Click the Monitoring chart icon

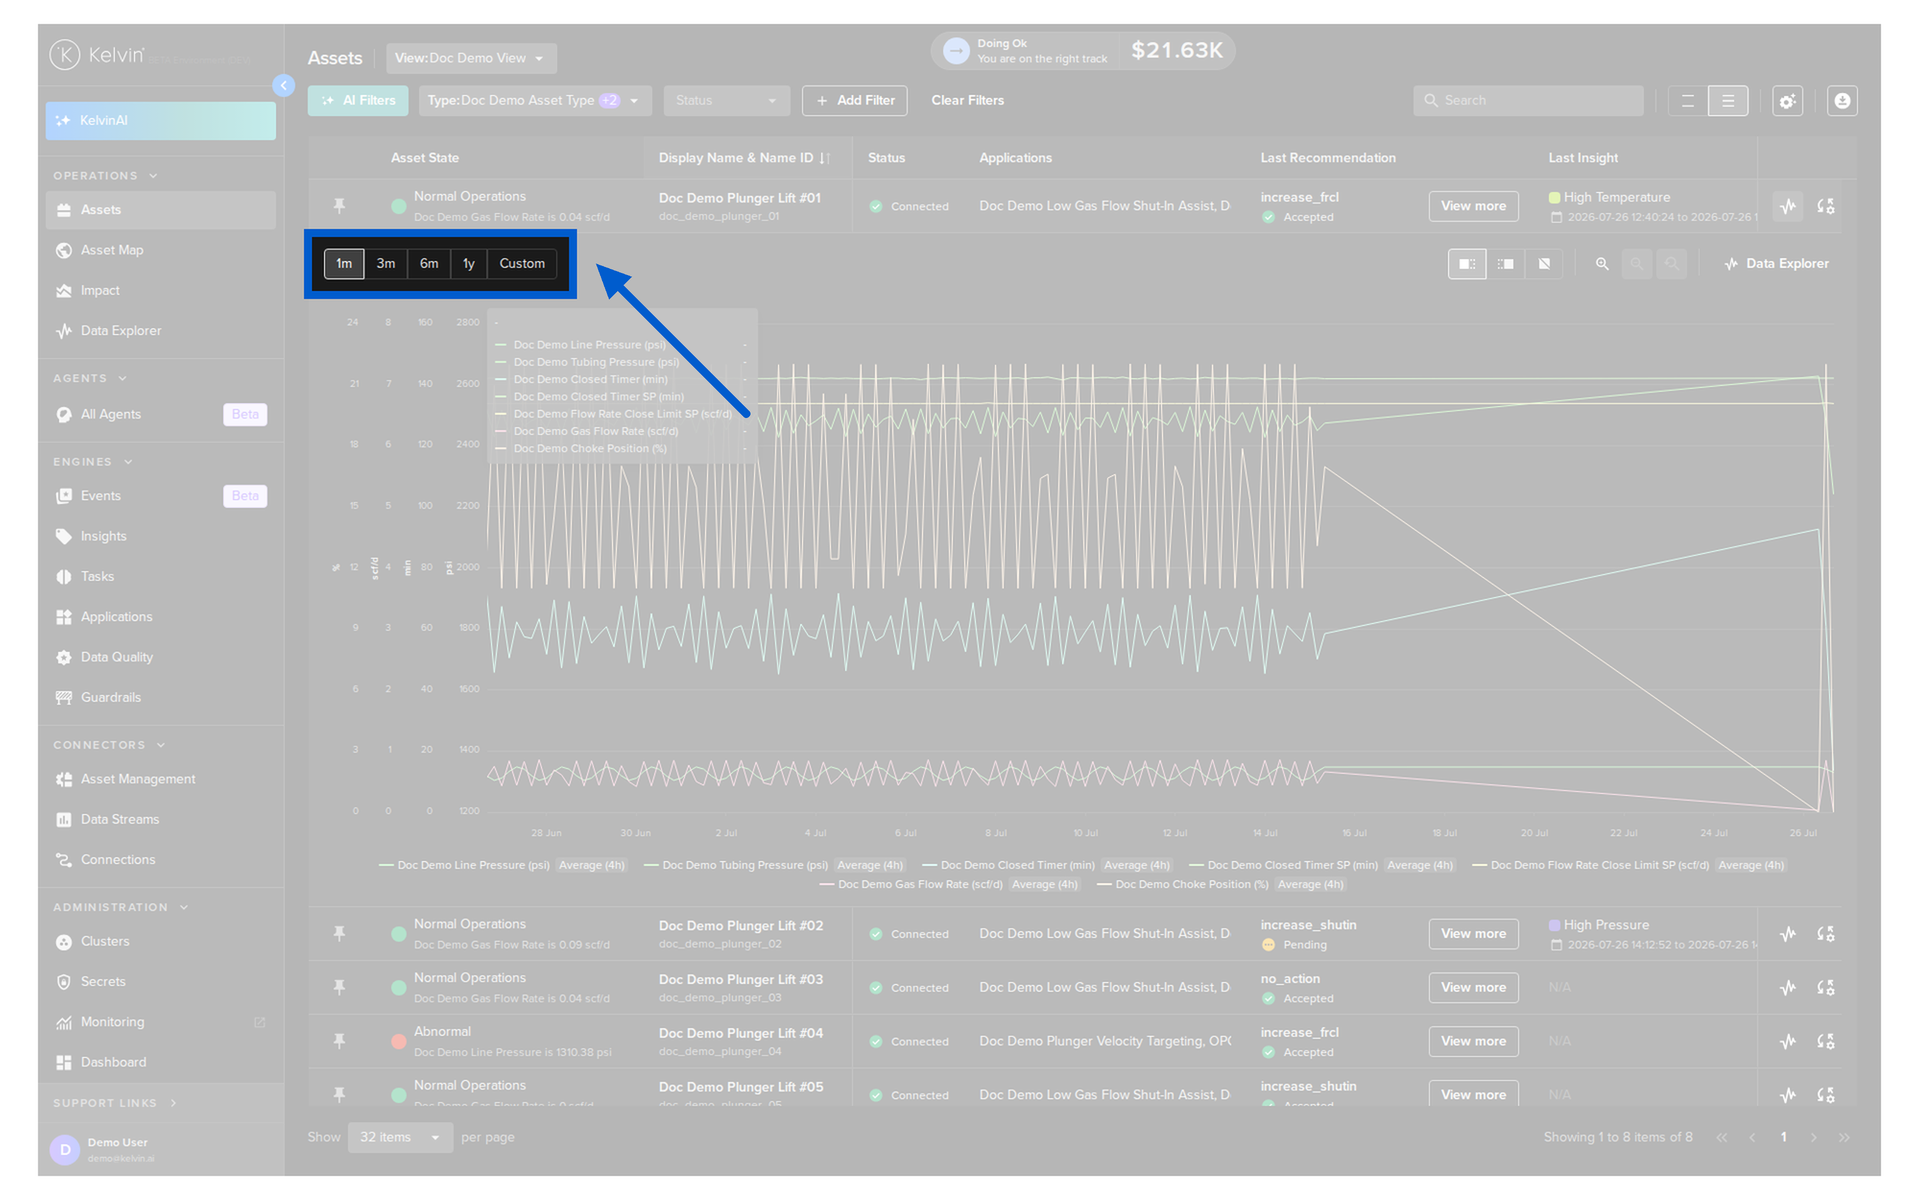point(64,1022)
